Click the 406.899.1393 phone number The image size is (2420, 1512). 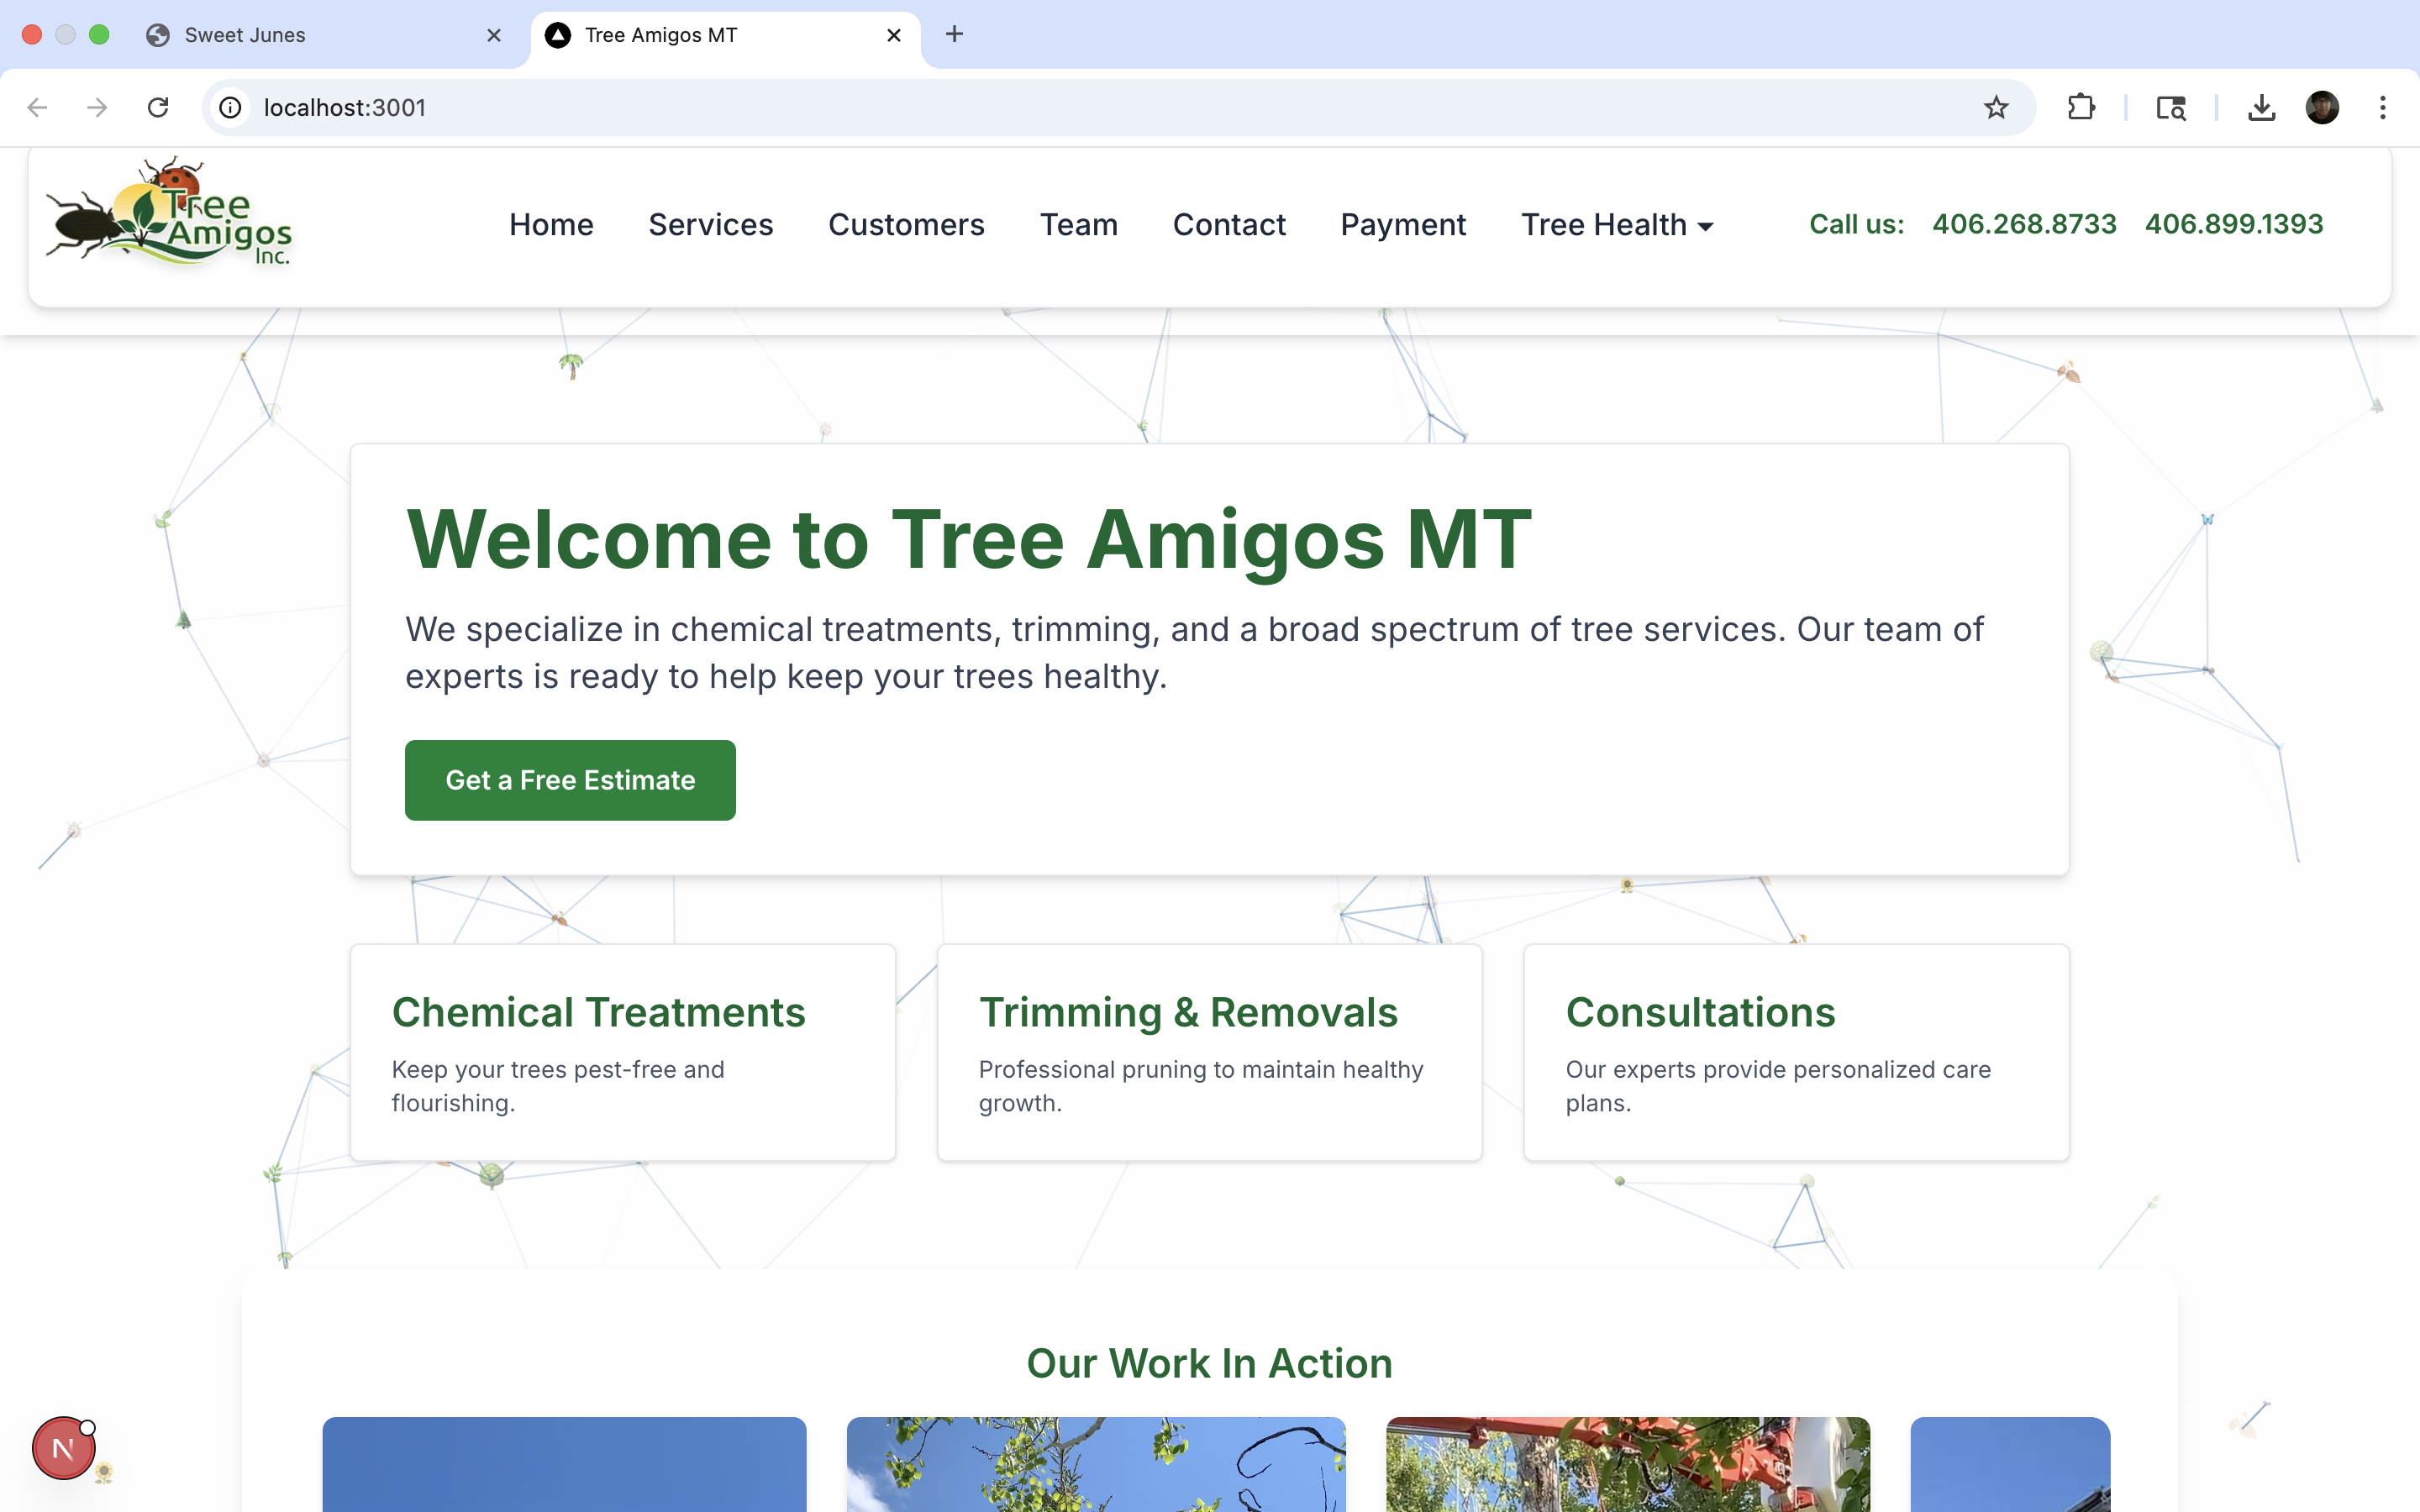(2234, 224)
